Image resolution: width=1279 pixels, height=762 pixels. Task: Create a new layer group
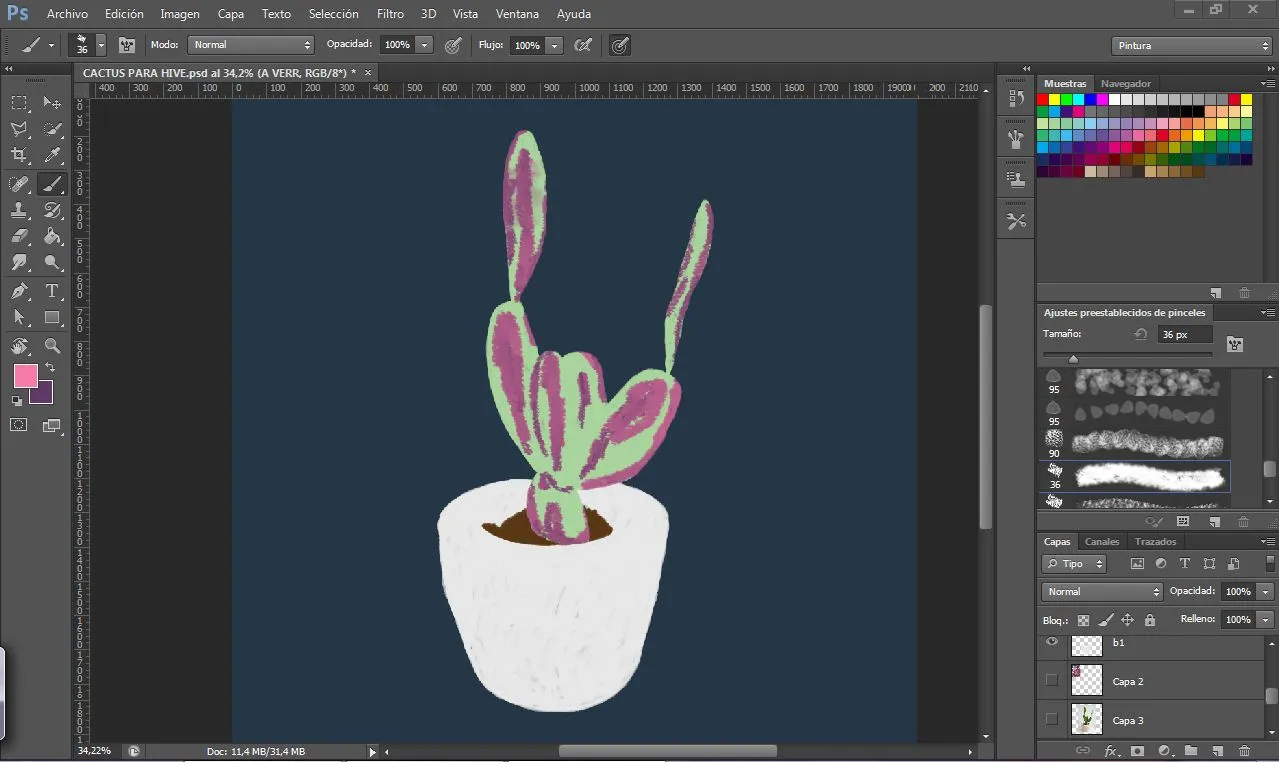(x=1191, y=750)
